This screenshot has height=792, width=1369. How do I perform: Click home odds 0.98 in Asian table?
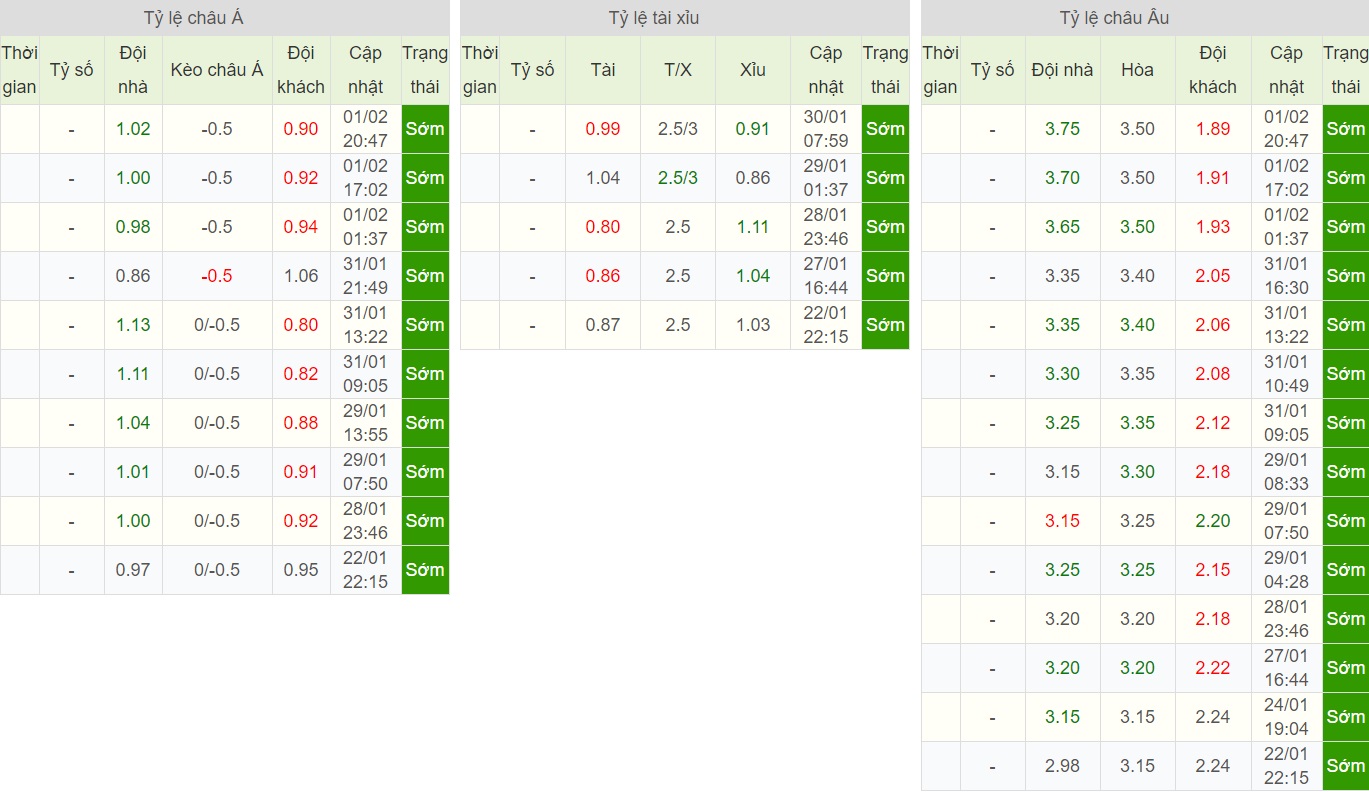click(133, 227)
